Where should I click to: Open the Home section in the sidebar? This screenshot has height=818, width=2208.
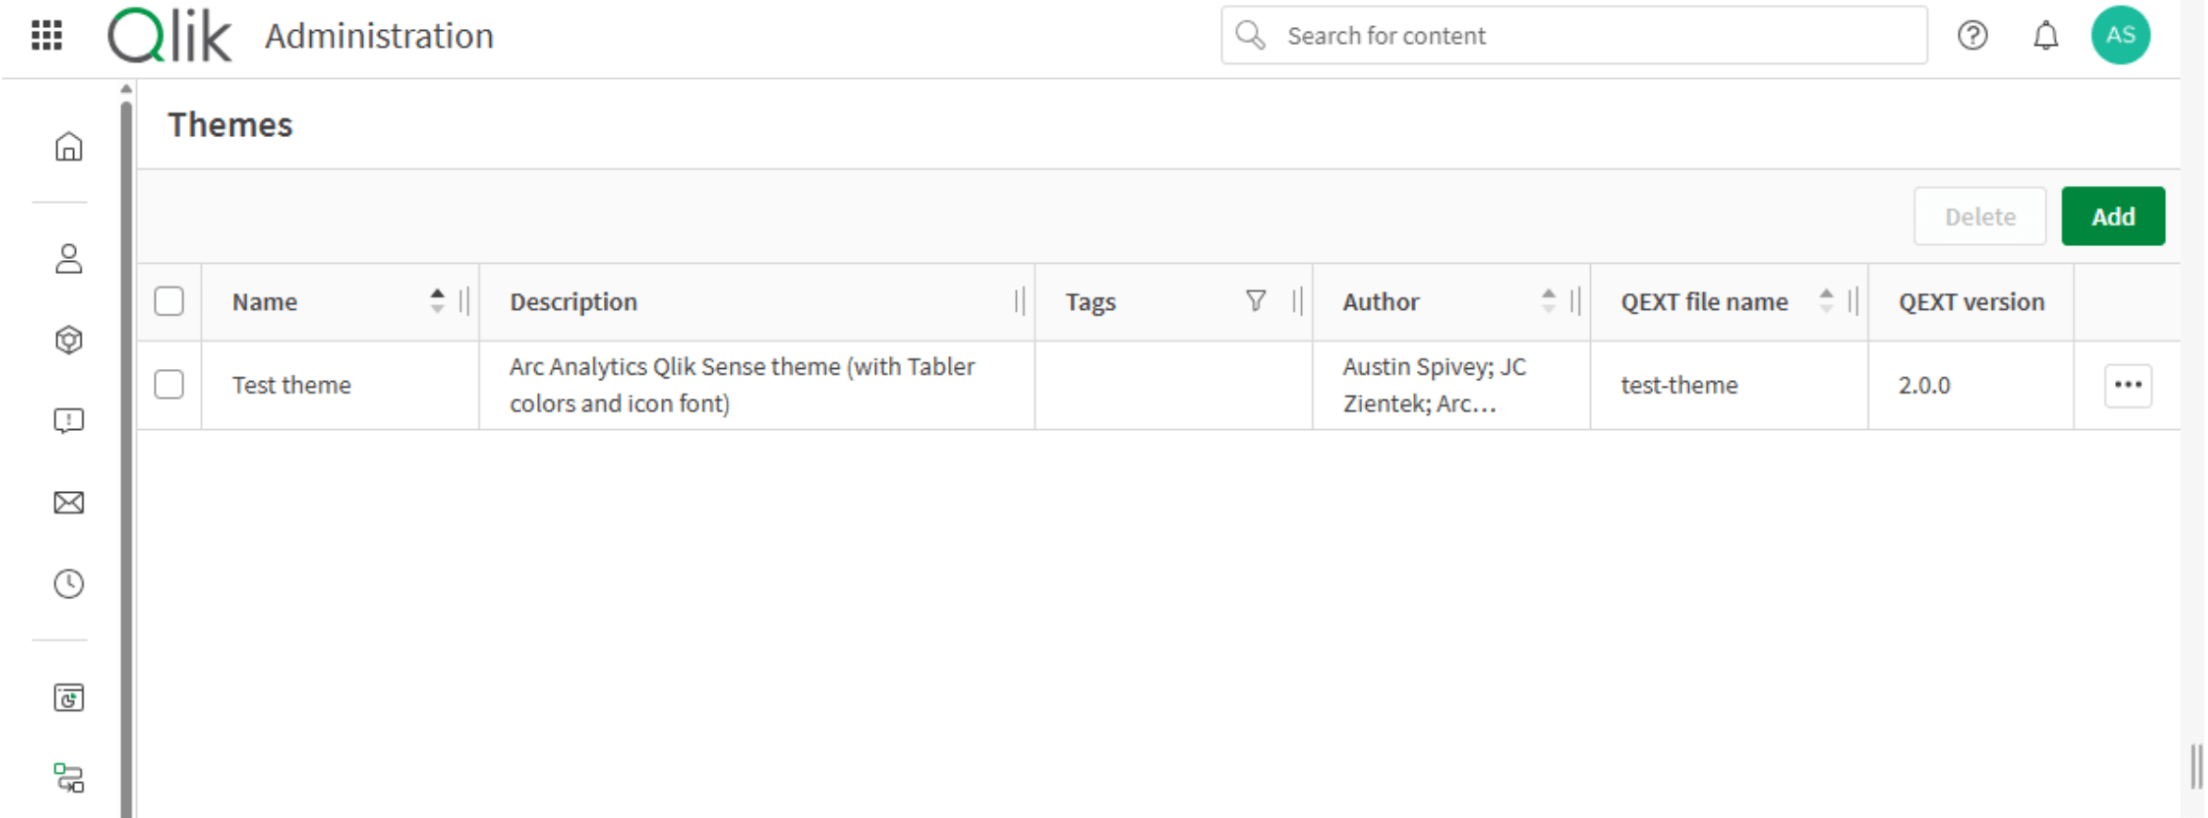pyautogui.click(x=68, y=146)
